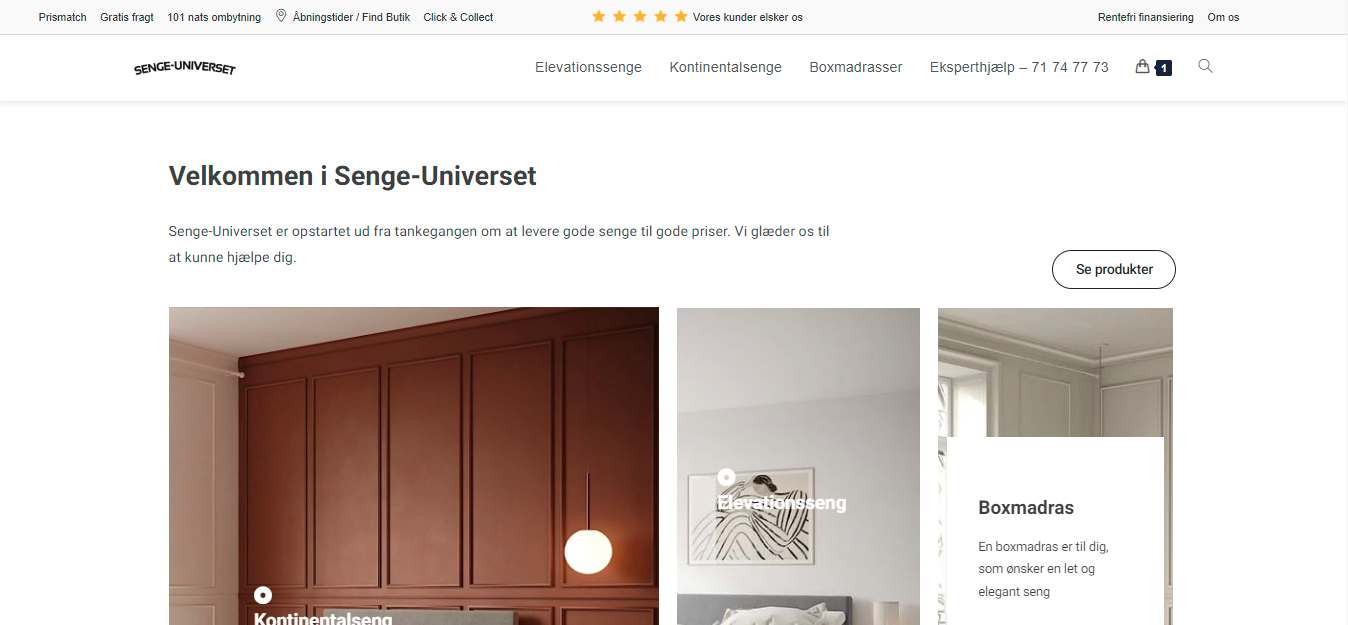Screen dimensions: 1348x625
Task: Open the Gratis fragt link
Action: [x=127, y=17]
